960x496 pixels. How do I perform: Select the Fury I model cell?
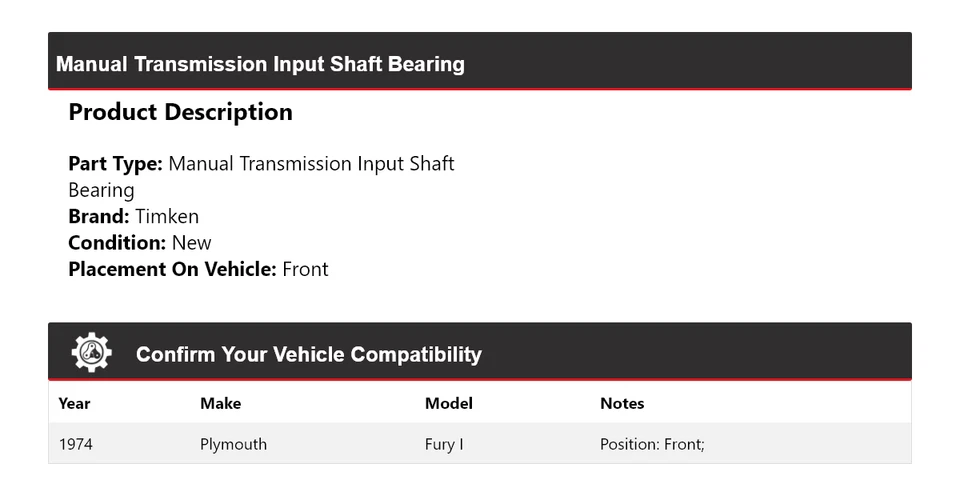click(444, 444)
